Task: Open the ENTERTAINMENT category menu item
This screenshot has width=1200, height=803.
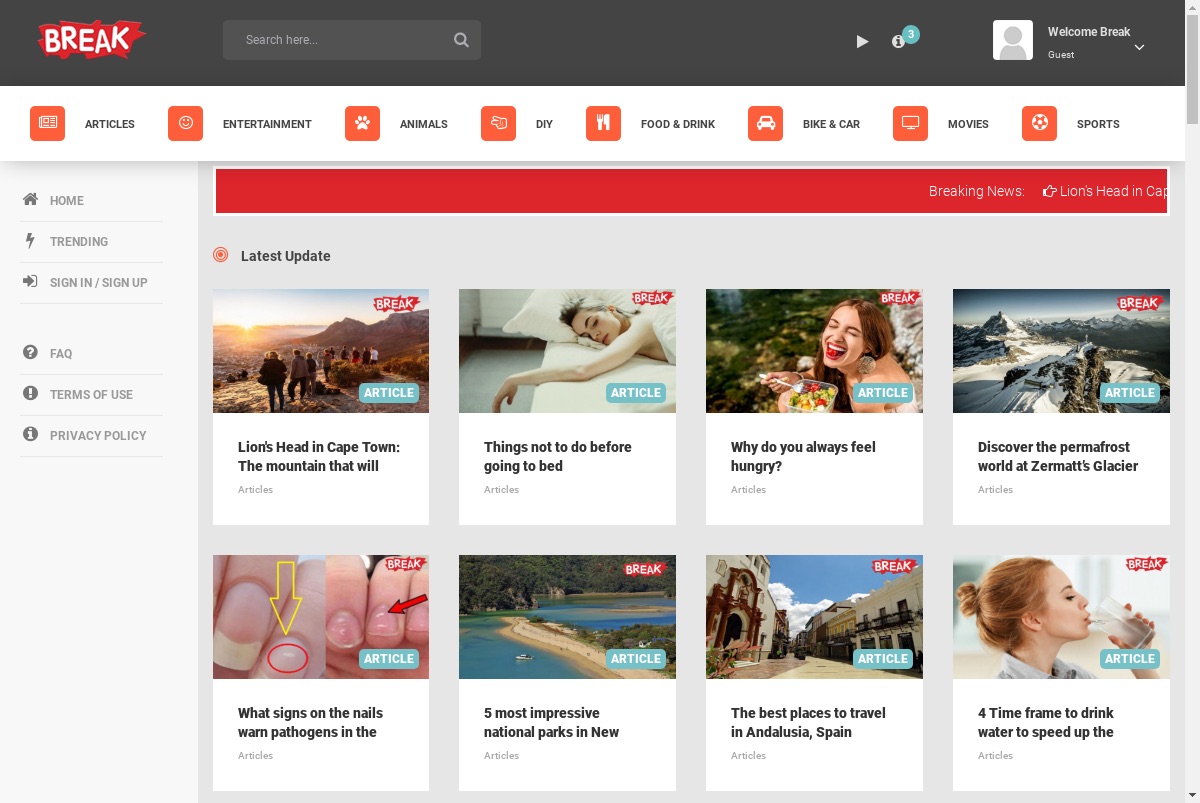Action: point(267,124)
